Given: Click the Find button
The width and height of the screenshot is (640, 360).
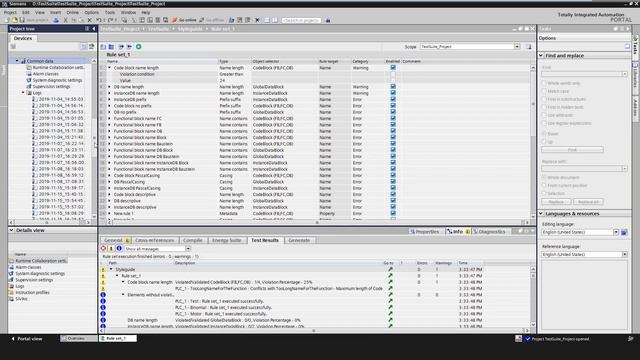Looking at the screenshot, I should coord(572,150).
